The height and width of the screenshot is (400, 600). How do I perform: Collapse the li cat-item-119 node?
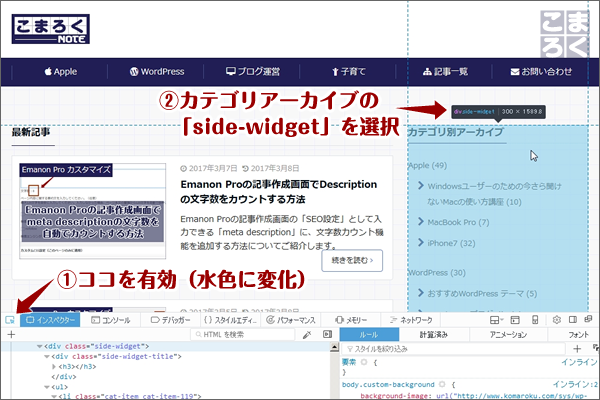[54, 397]
